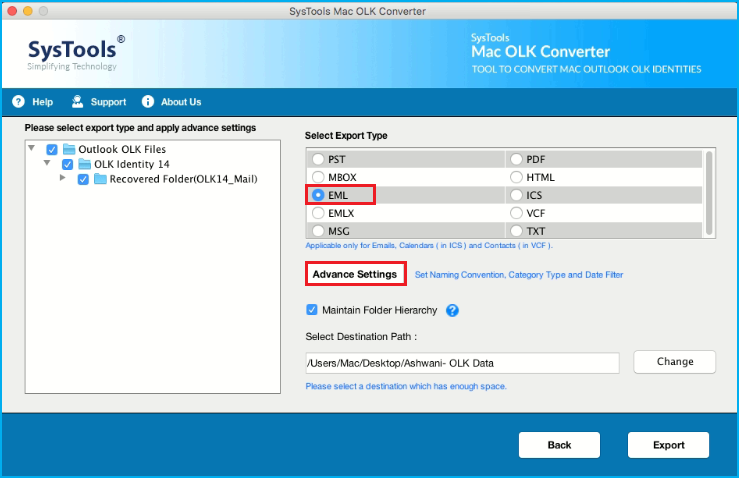
Task: Click the 'Select Export Type' heading
Action: coord(346,136)
